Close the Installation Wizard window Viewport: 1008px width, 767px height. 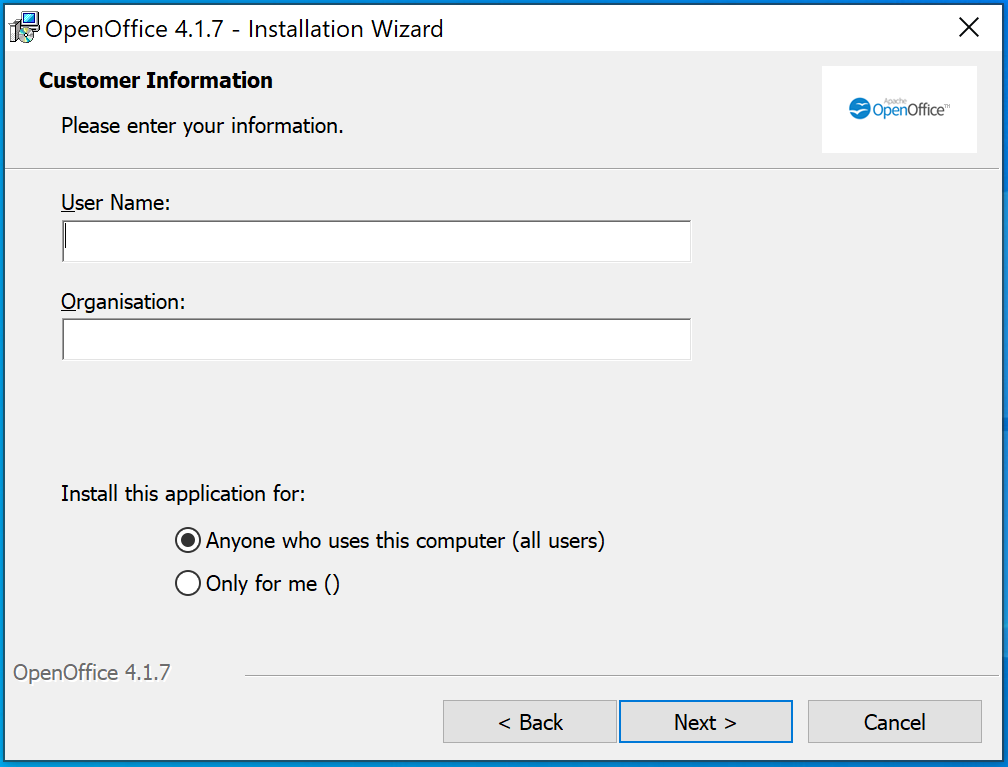tap(968, 28)
